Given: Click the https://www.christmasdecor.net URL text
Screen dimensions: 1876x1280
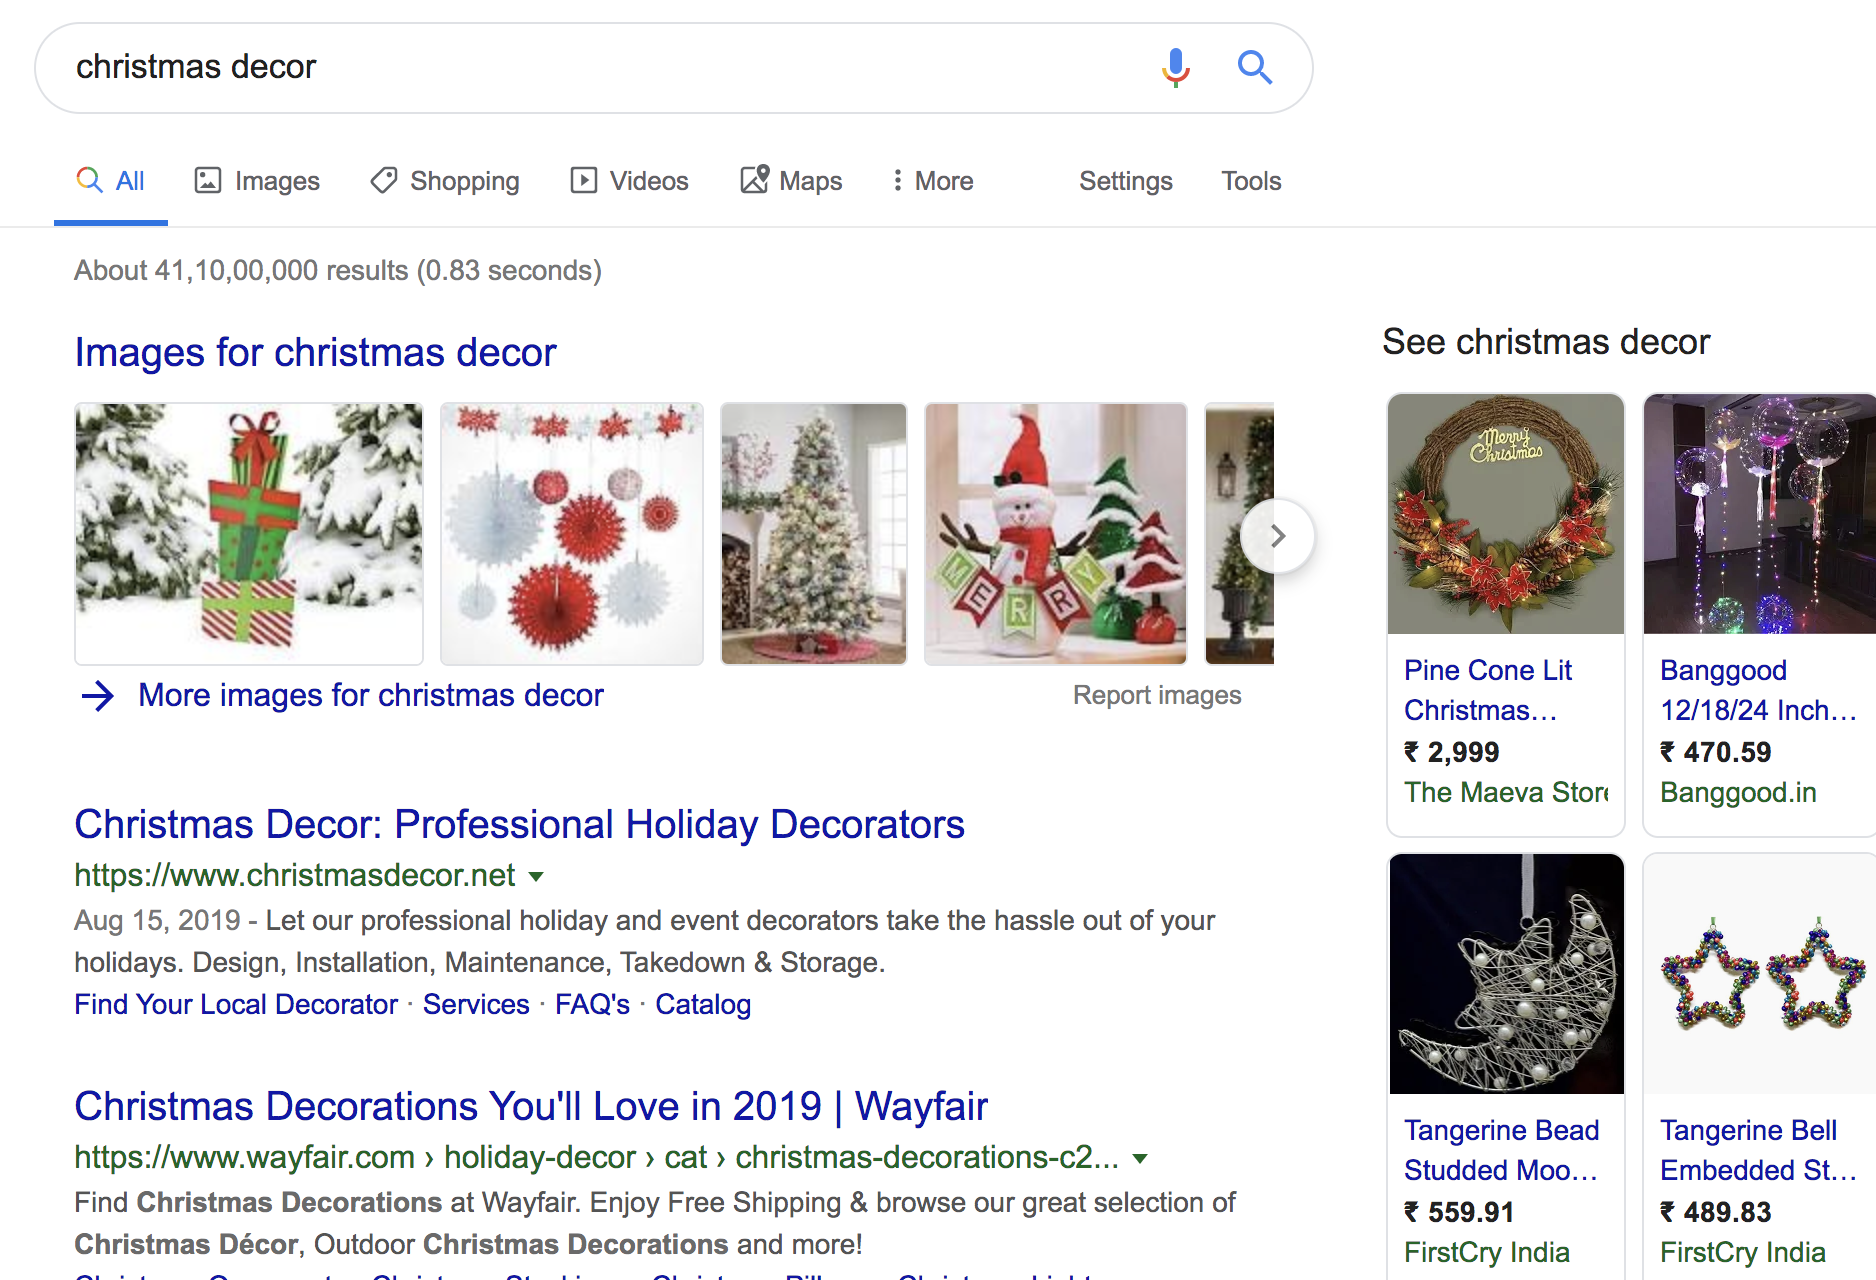Looking at the screenshot, I should pos(295,875).
